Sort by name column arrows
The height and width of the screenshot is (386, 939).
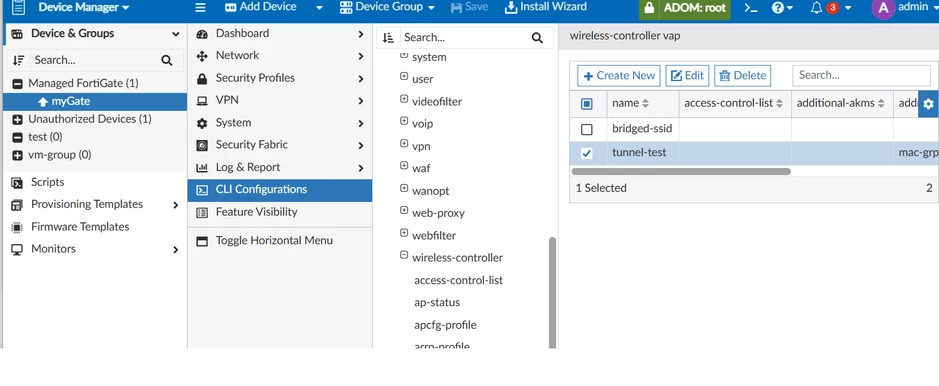(645, 104)
